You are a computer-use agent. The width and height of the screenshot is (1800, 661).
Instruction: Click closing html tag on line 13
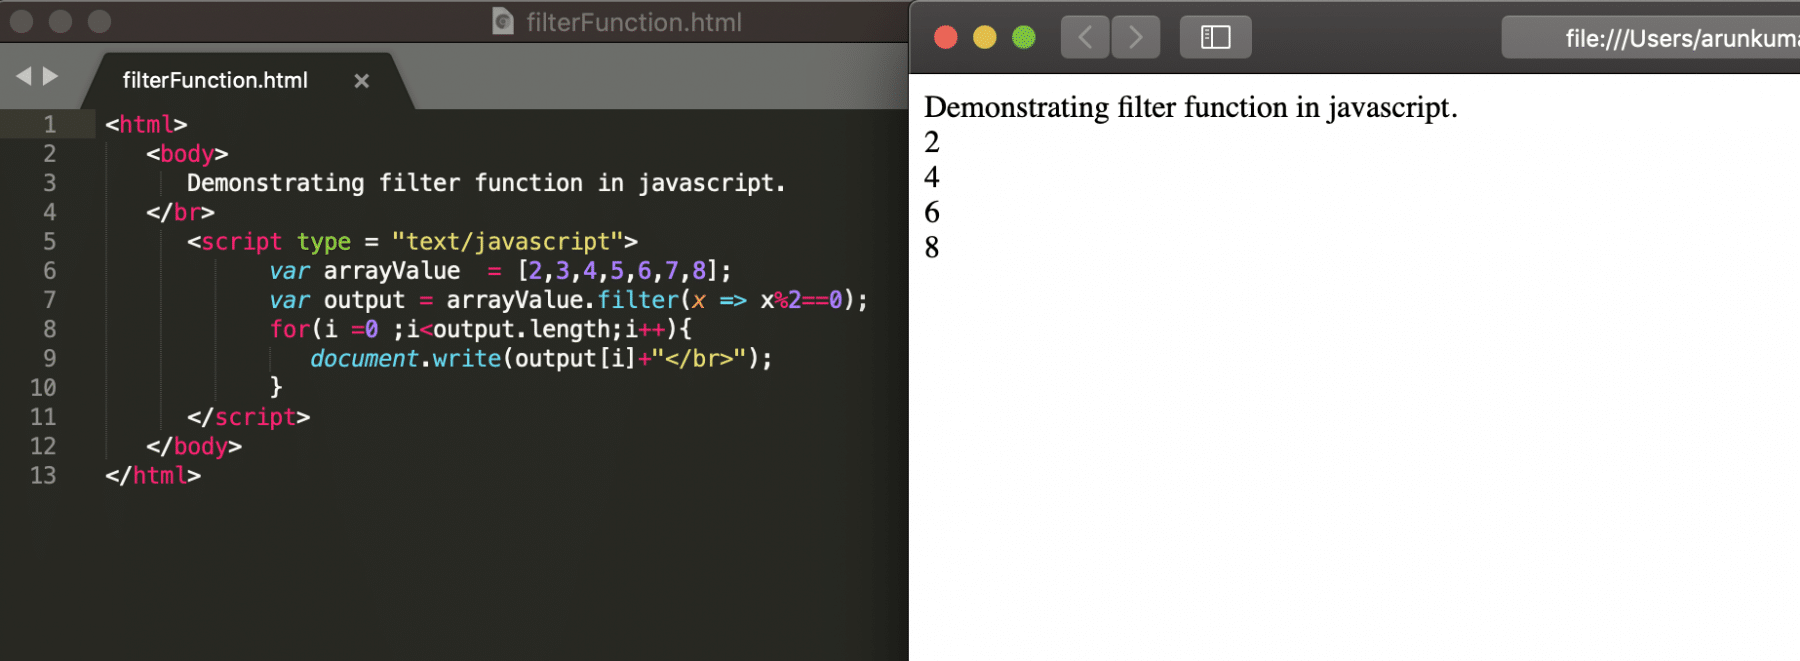153,476
